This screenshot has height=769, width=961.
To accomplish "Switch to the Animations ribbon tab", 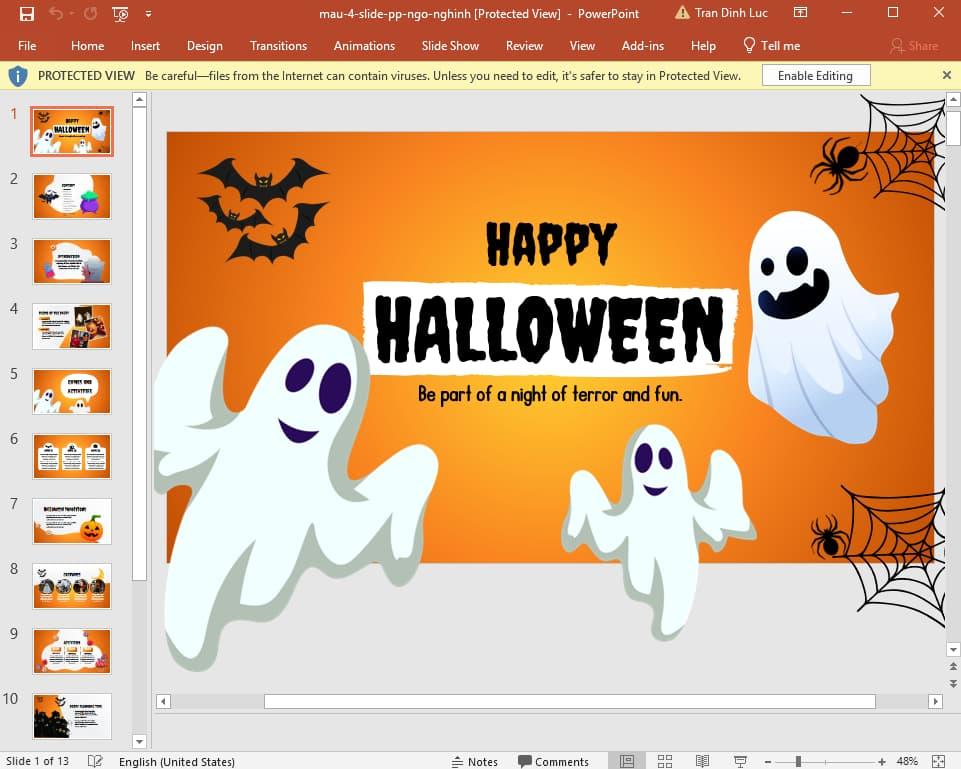I will click(x=364, y=45).
